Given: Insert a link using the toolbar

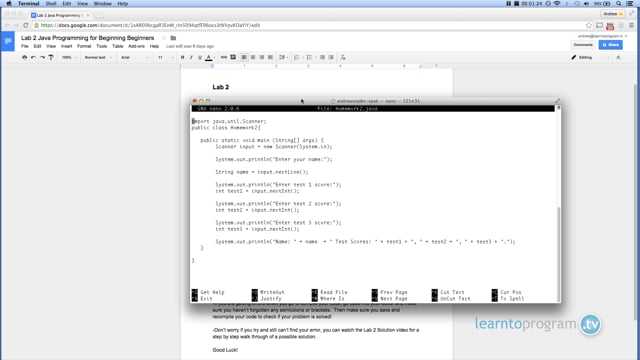Looking at the screenshot, I should pyautogui.click(x=224, y=58).
